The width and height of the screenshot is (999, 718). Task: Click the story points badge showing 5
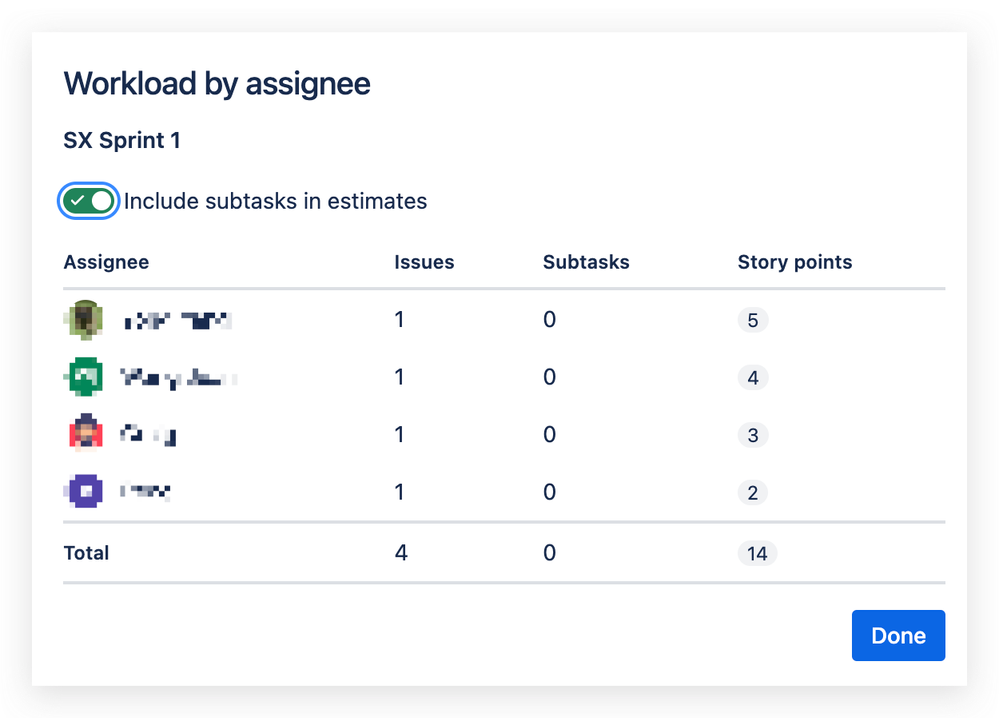[x=752, y=320]
